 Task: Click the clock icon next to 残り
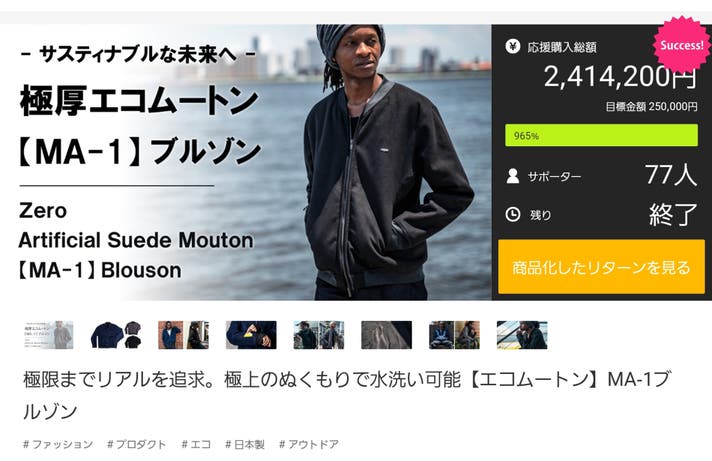tap(513, 214)
